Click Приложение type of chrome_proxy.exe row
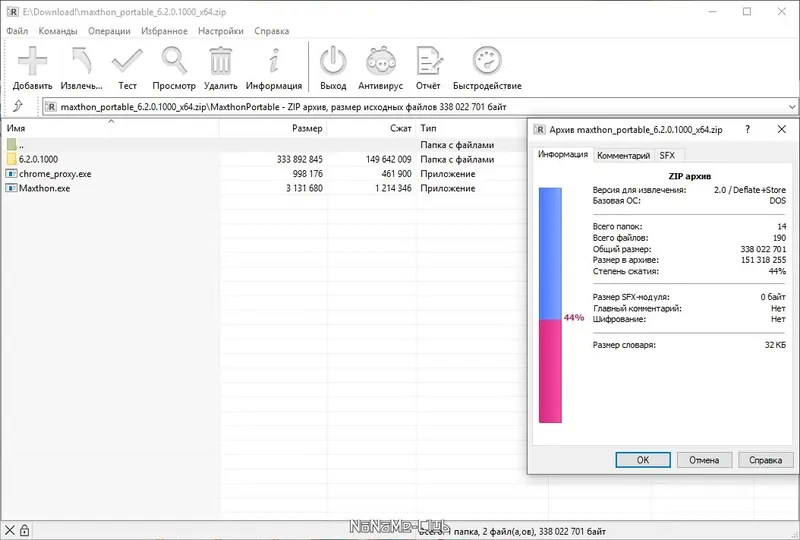 447,174
